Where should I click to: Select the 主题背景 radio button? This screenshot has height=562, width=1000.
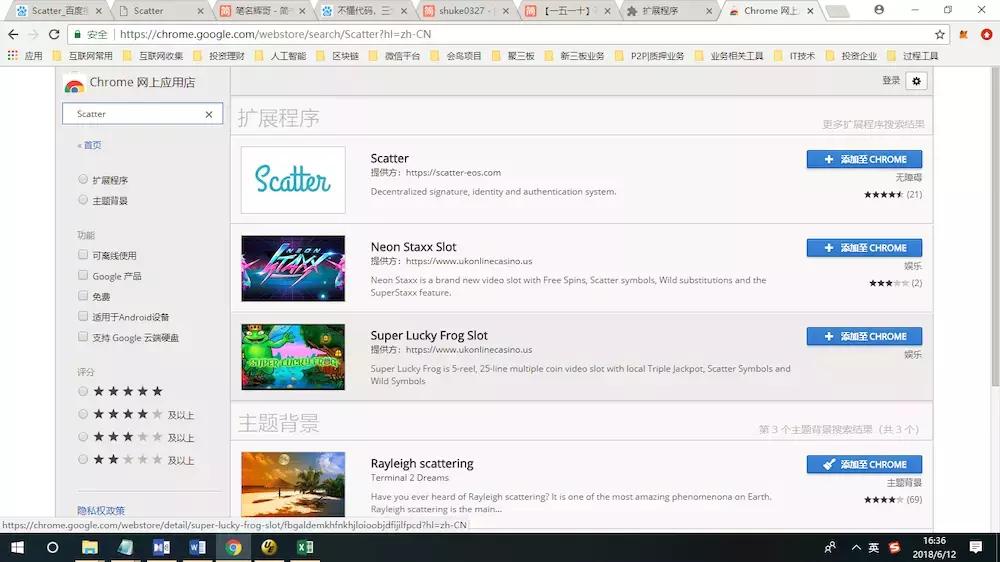click(x=83, y=200)
